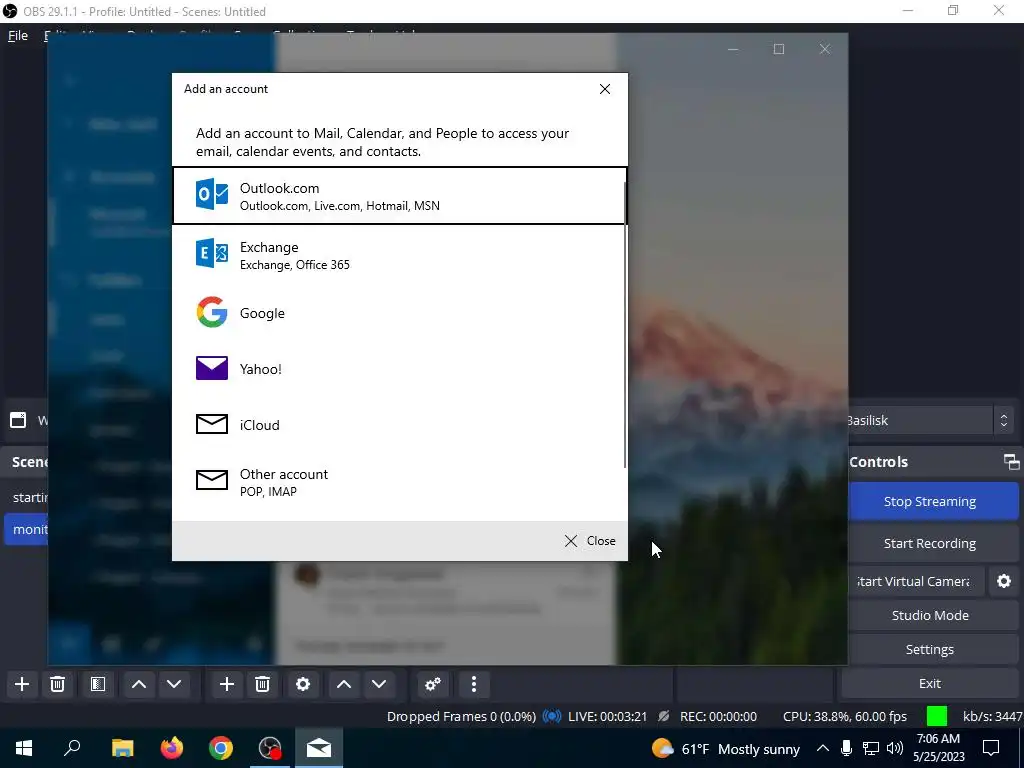Image resolution: width=1024 pixels, height=768 pixels.
Task: Open the Basilisk window dropdown
Action: pyautogui.click(x=1004, y=421)
